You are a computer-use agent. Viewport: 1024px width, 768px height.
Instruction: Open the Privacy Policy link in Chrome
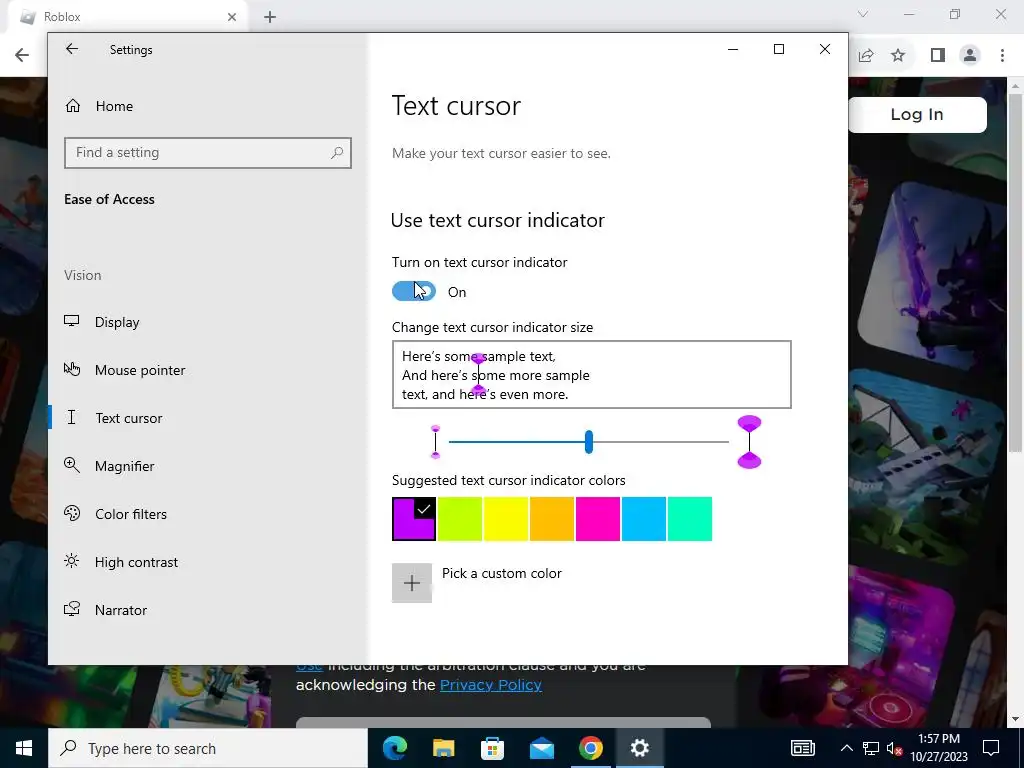click(x=490, y=685)
